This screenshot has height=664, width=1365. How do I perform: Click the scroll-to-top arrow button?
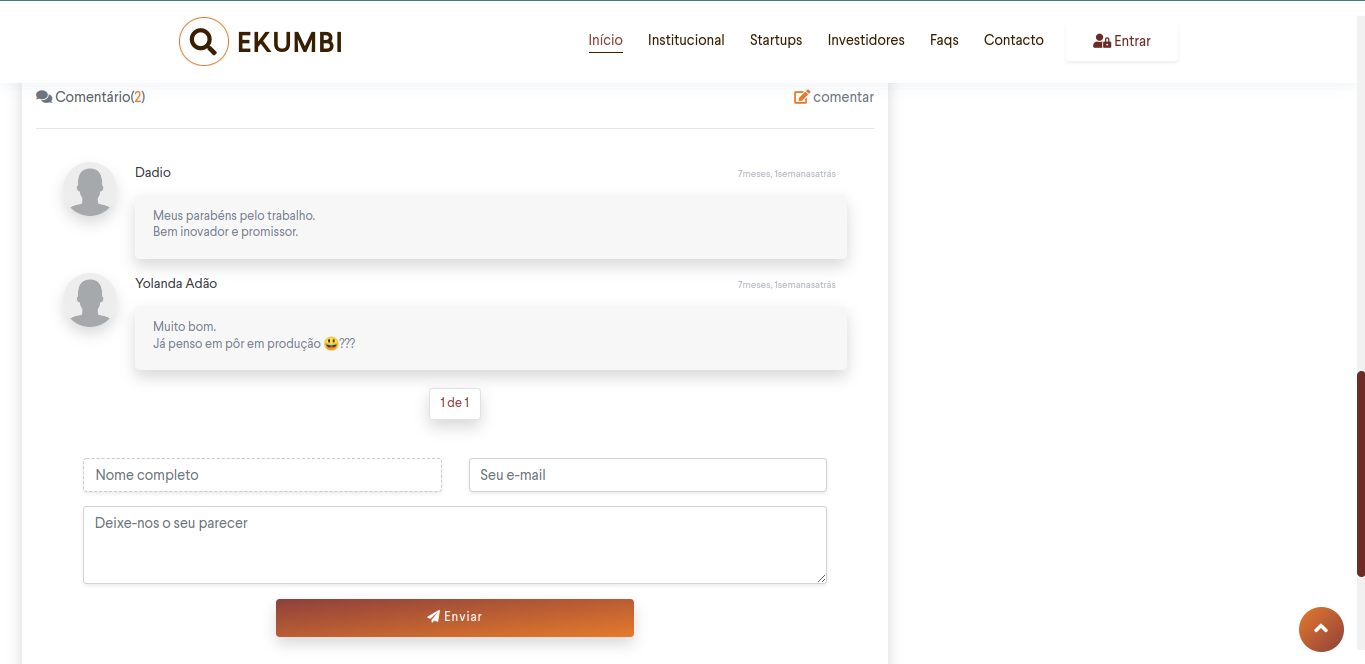coord(1321,629)
